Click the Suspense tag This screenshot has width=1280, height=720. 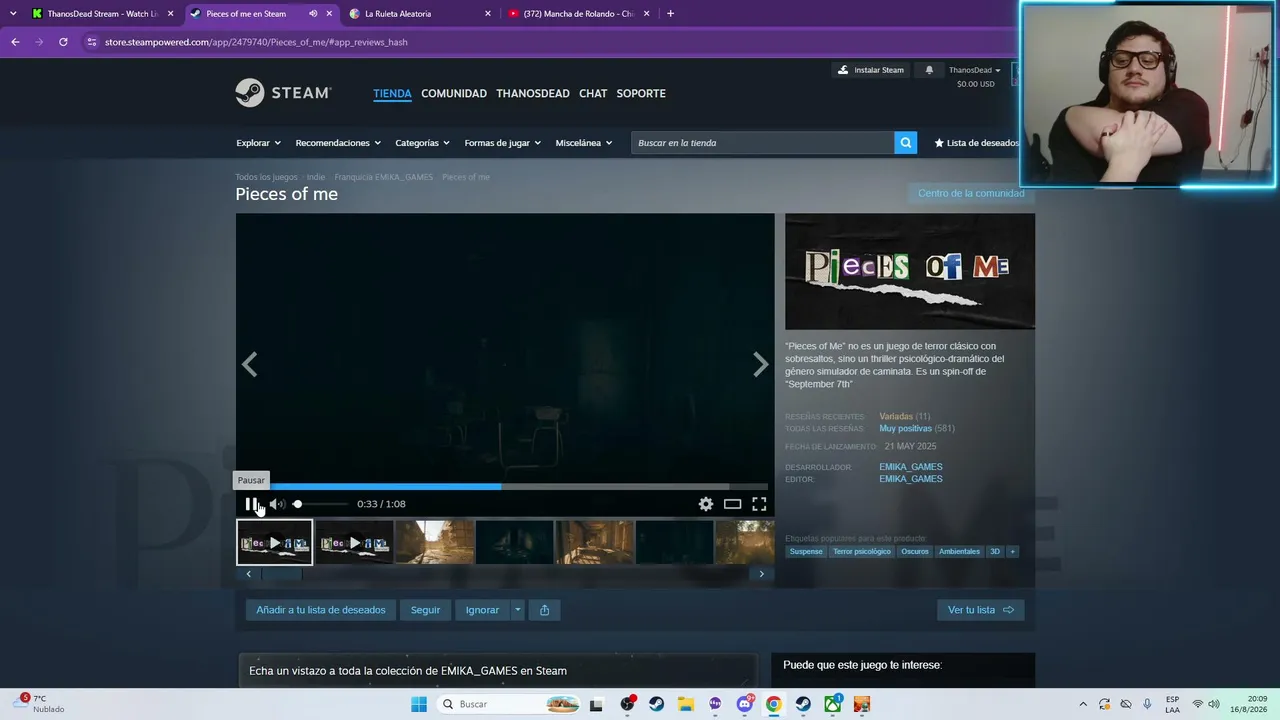click(806, 552)
